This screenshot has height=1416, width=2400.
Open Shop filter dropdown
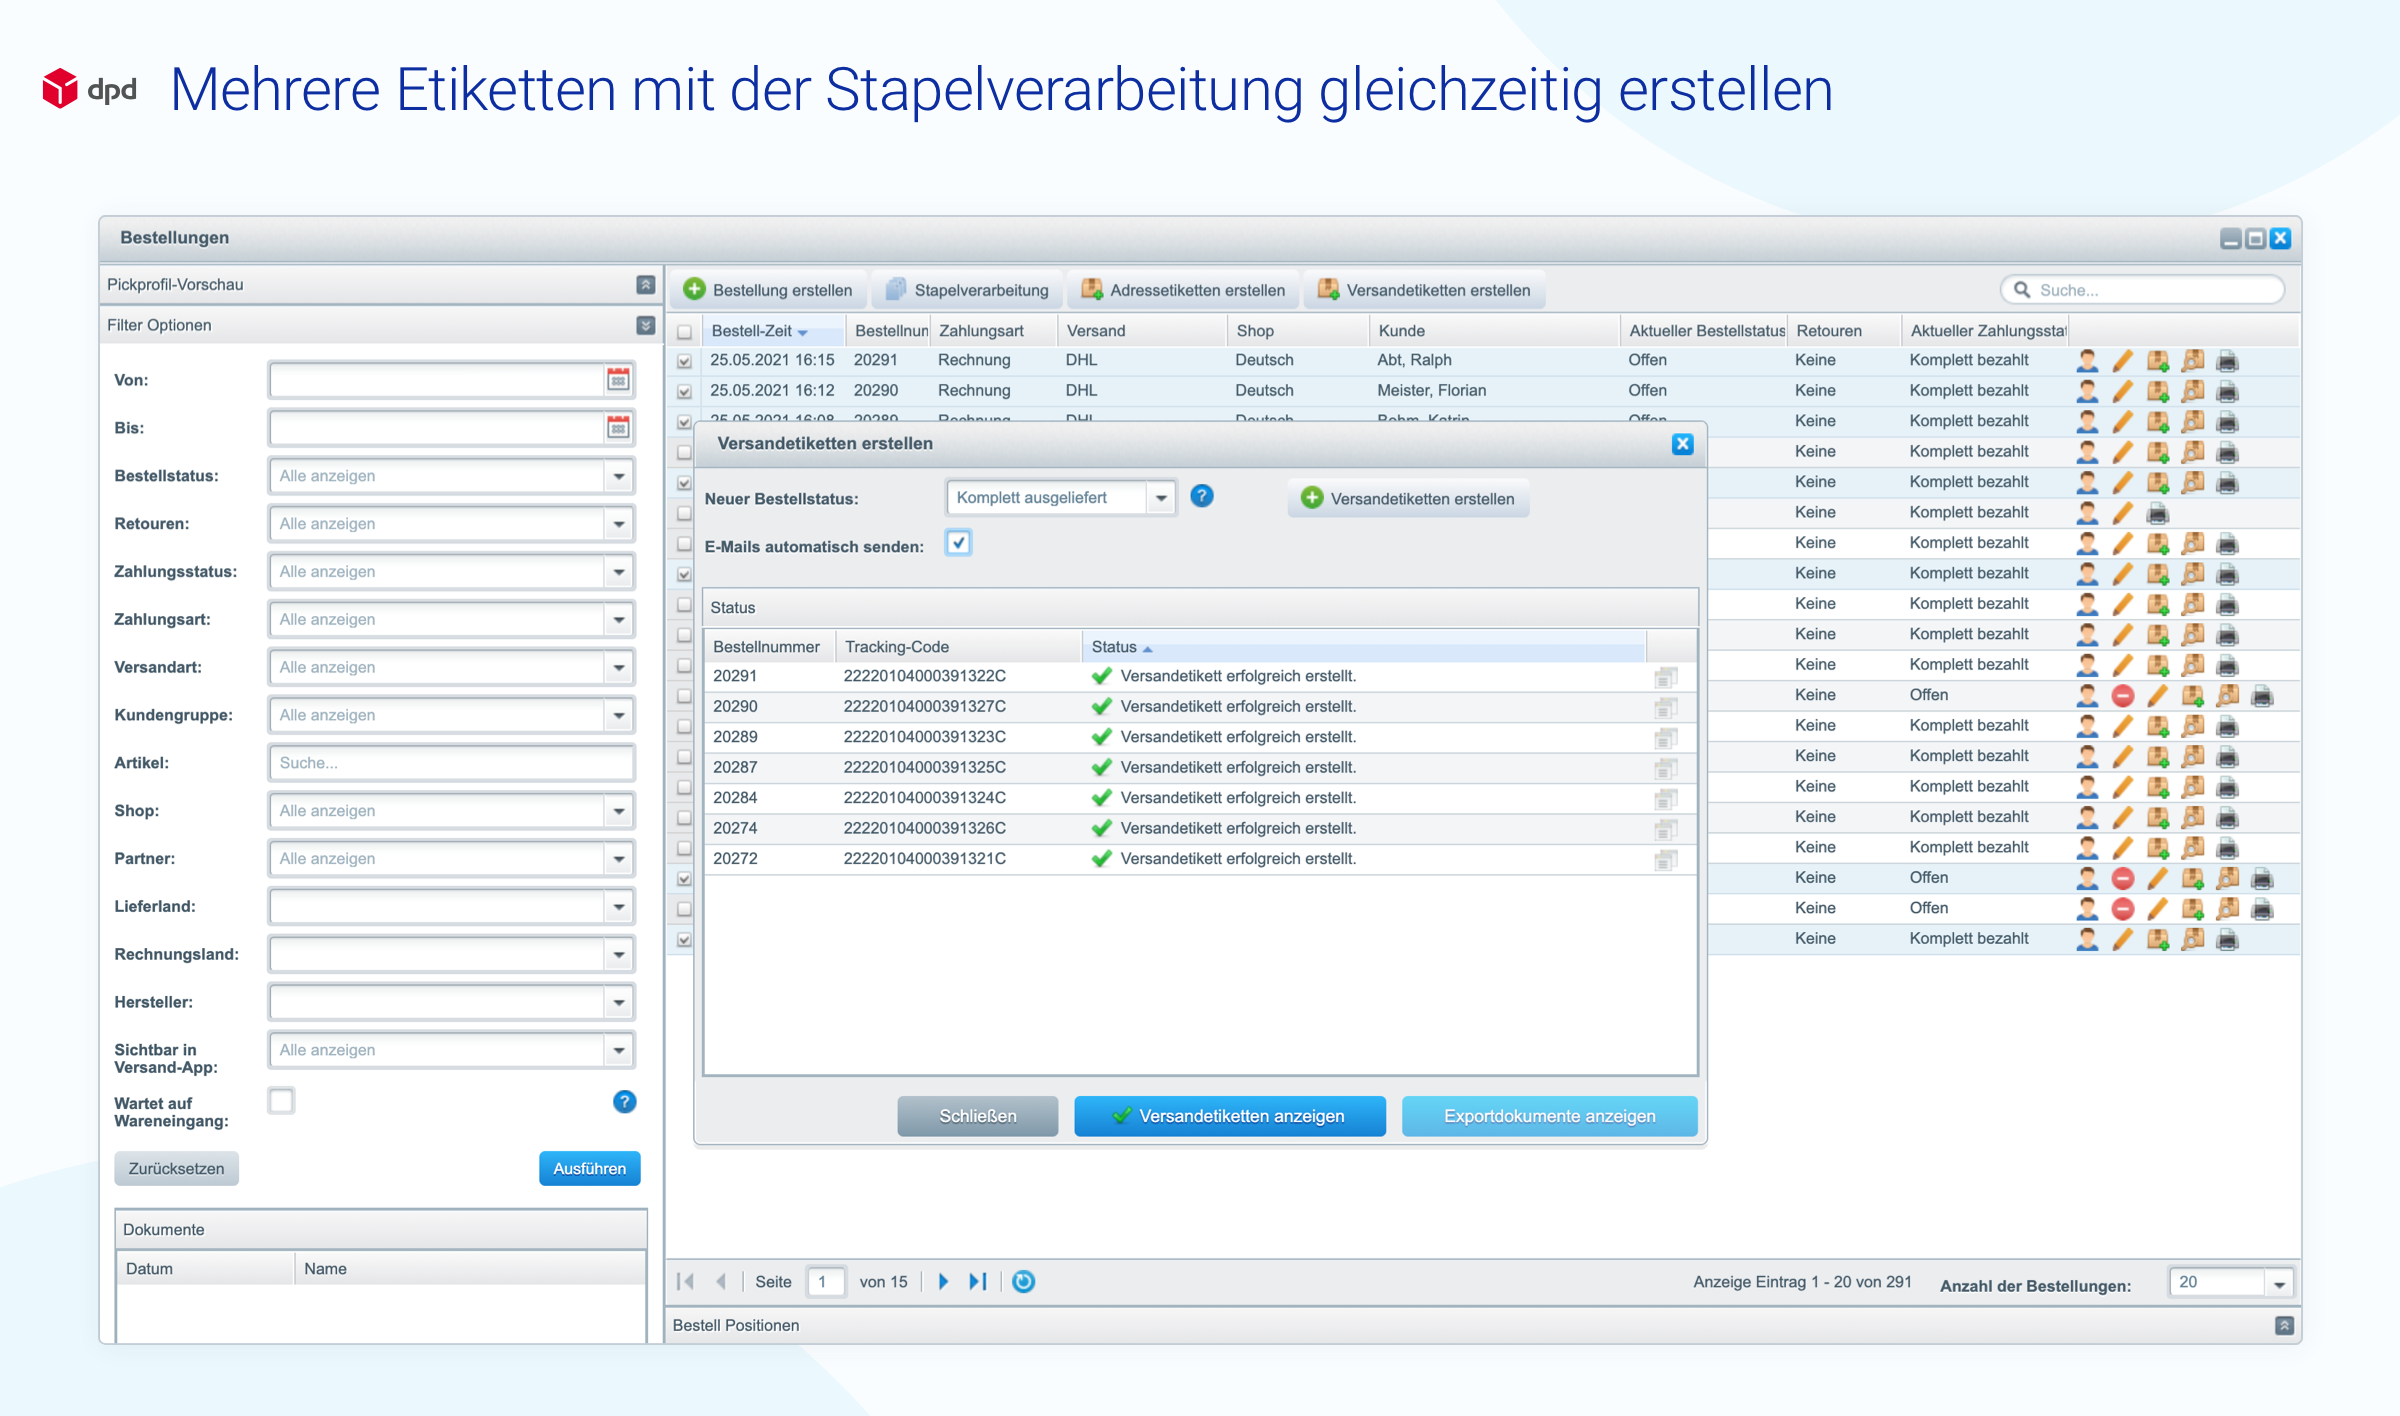pos(619,811)
